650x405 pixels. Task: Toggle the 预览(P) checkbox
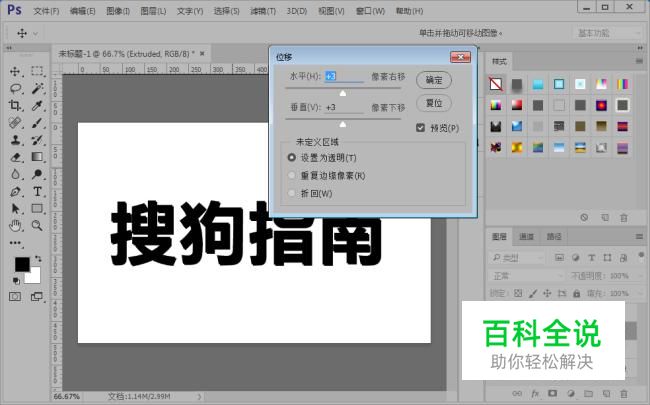420,128
